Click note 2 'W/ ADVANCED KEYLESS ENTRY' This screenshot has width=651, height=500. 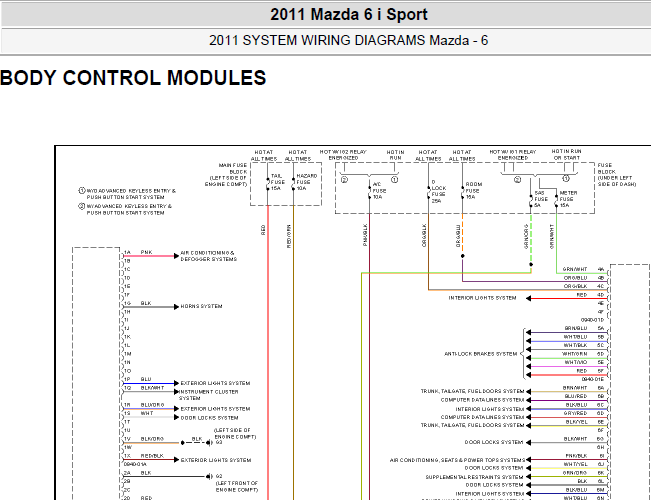pyautogui.click(x=125, y=209)
